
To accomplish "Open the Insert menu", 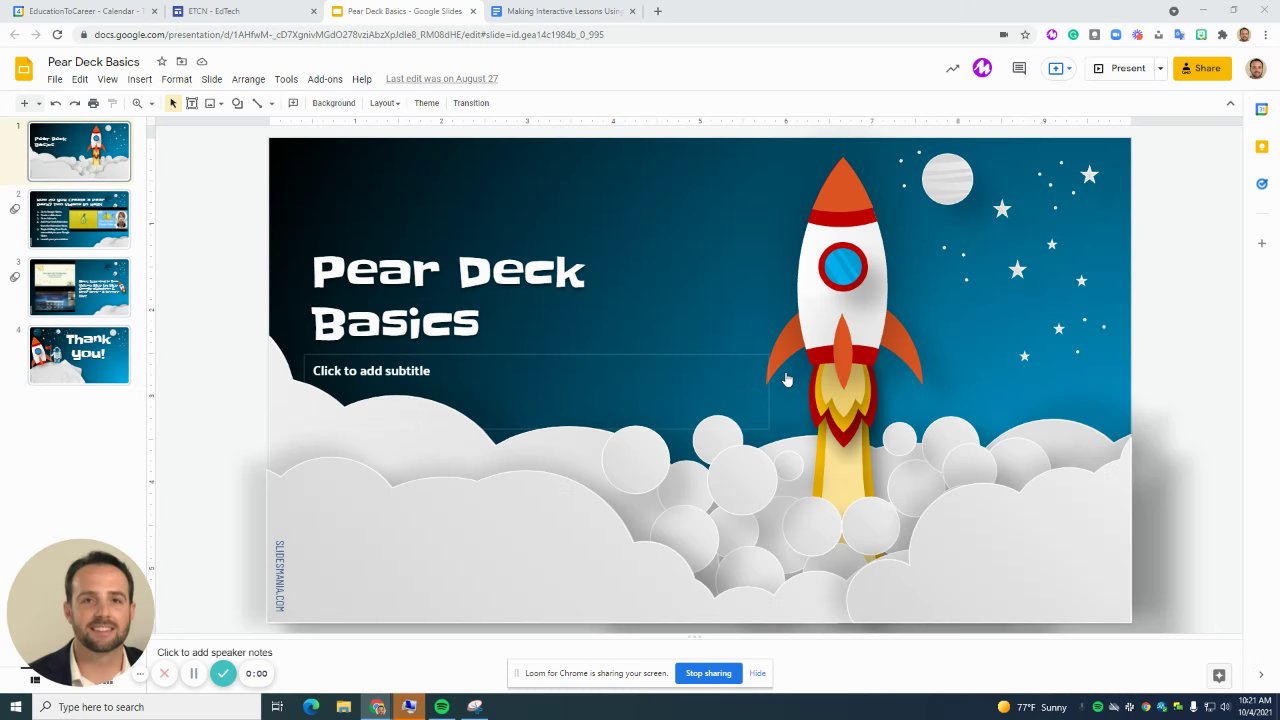I will click(140, 79).
